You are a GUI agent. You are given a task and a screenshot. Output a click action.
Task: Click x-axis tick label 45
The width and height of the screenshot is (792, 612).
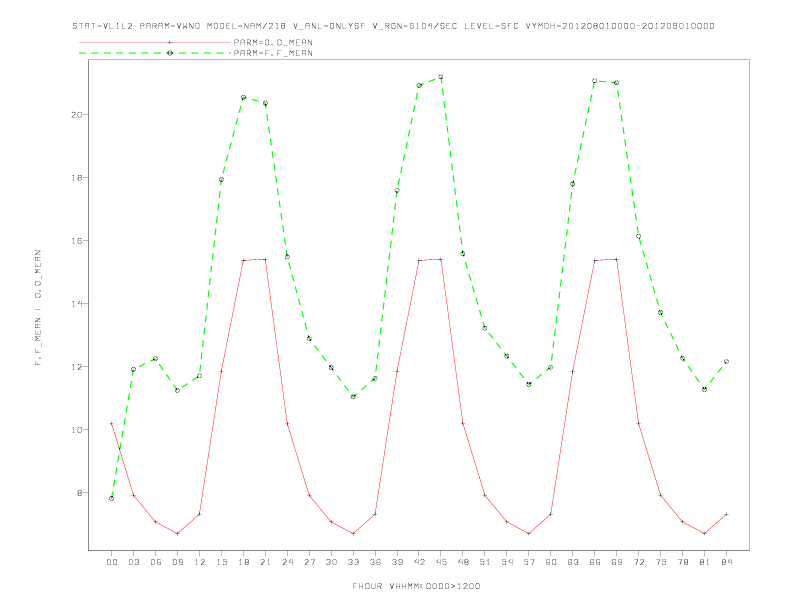pos(441,562)
